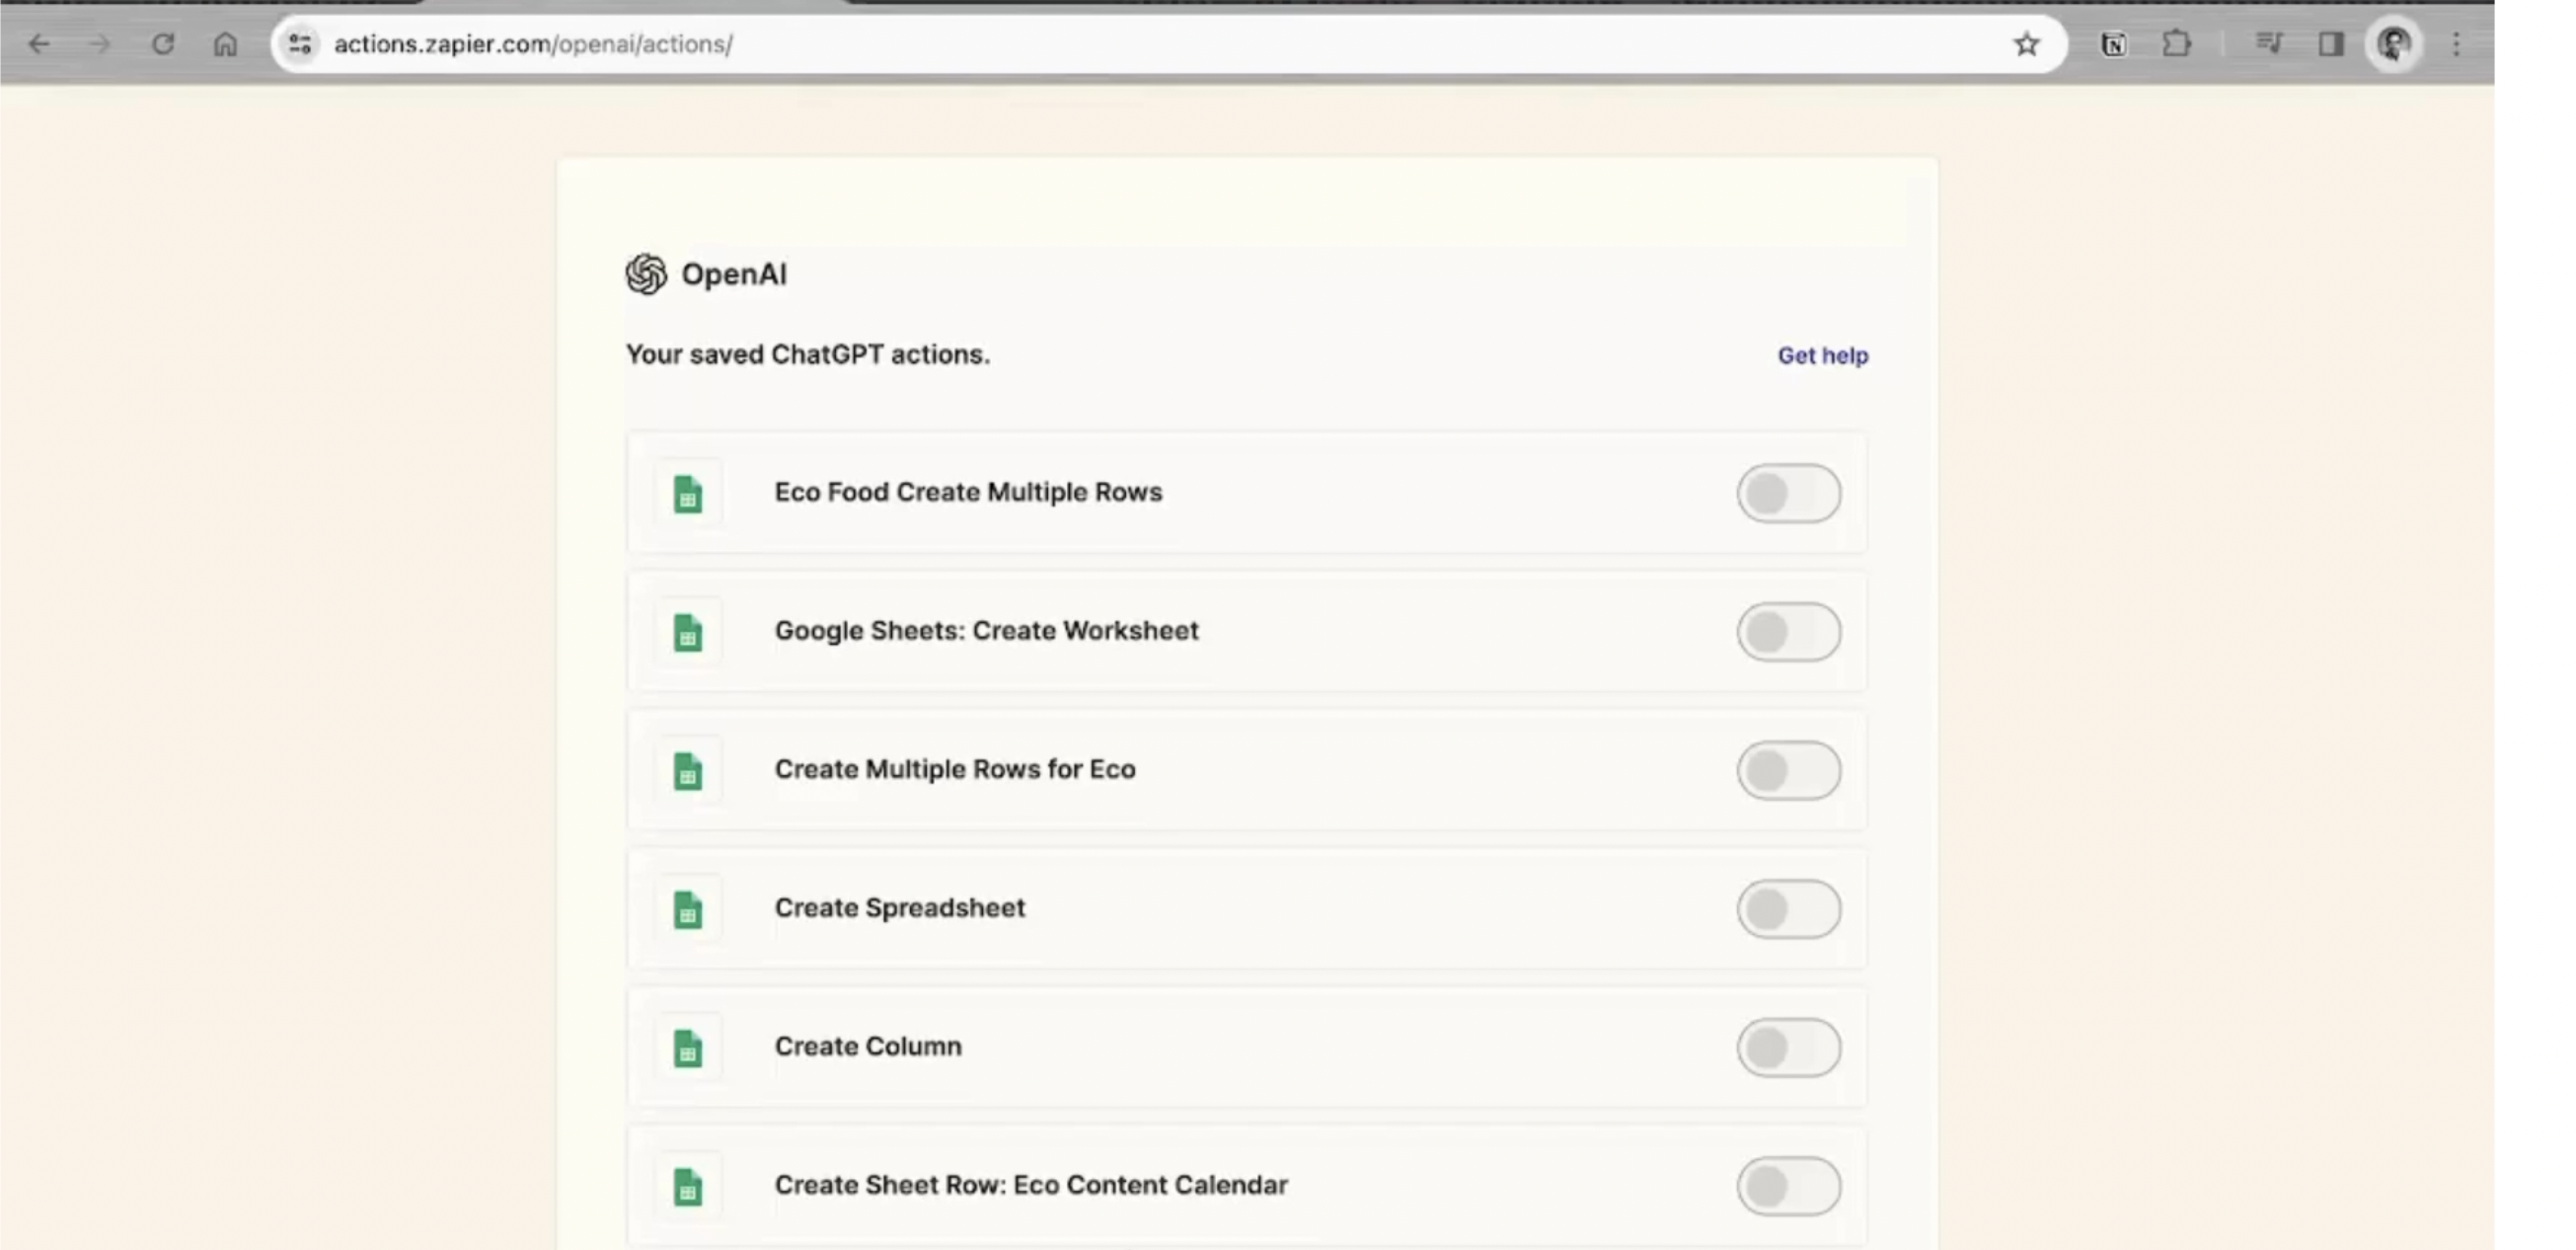This screenshot has width=2576, height=1250.
Task: Open Create Sheet Row: Eco Content Calendar action
Action: tap(1030, 1185)
